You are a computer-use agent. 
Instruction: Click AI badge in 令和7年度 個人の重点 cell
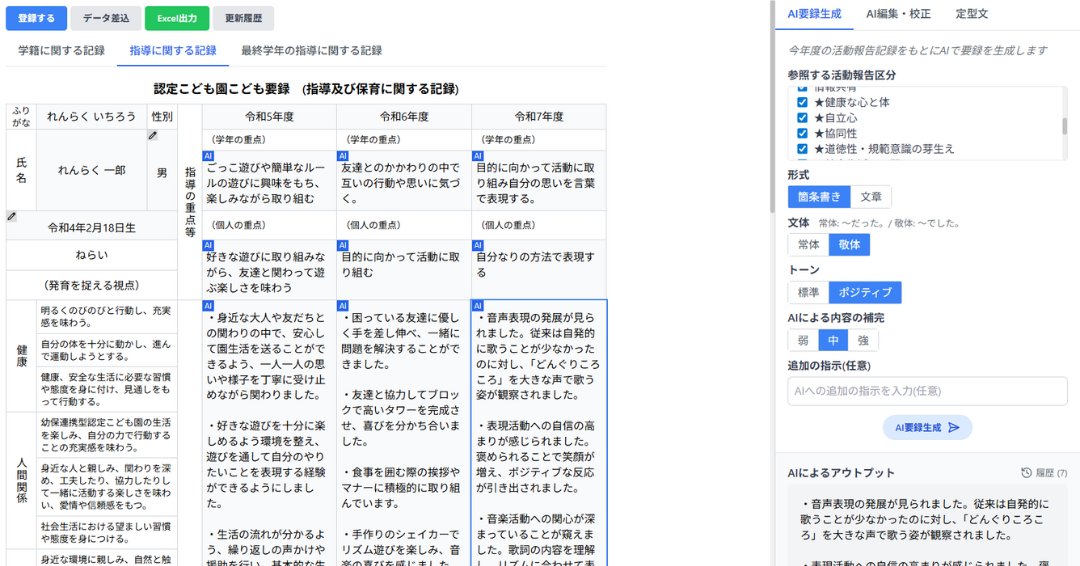[x=478, y=245]
